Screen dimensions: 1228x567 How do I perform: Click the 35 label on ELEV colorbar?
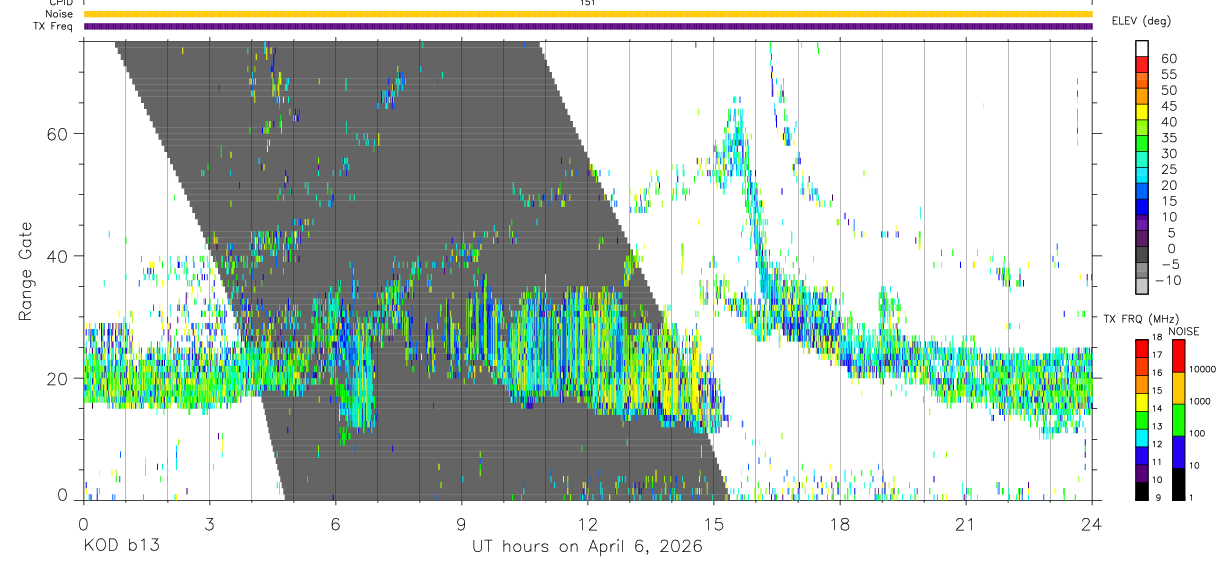pyautogui.click(x=1168, y=137)
